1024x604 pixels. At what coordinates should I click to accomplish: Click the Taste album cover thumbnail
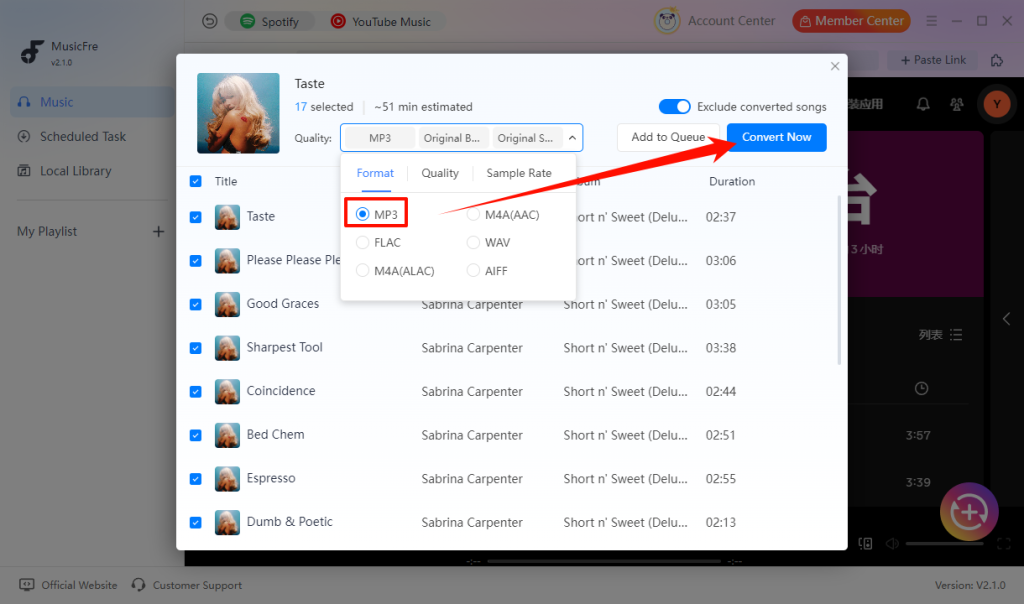tap(238, 113)
